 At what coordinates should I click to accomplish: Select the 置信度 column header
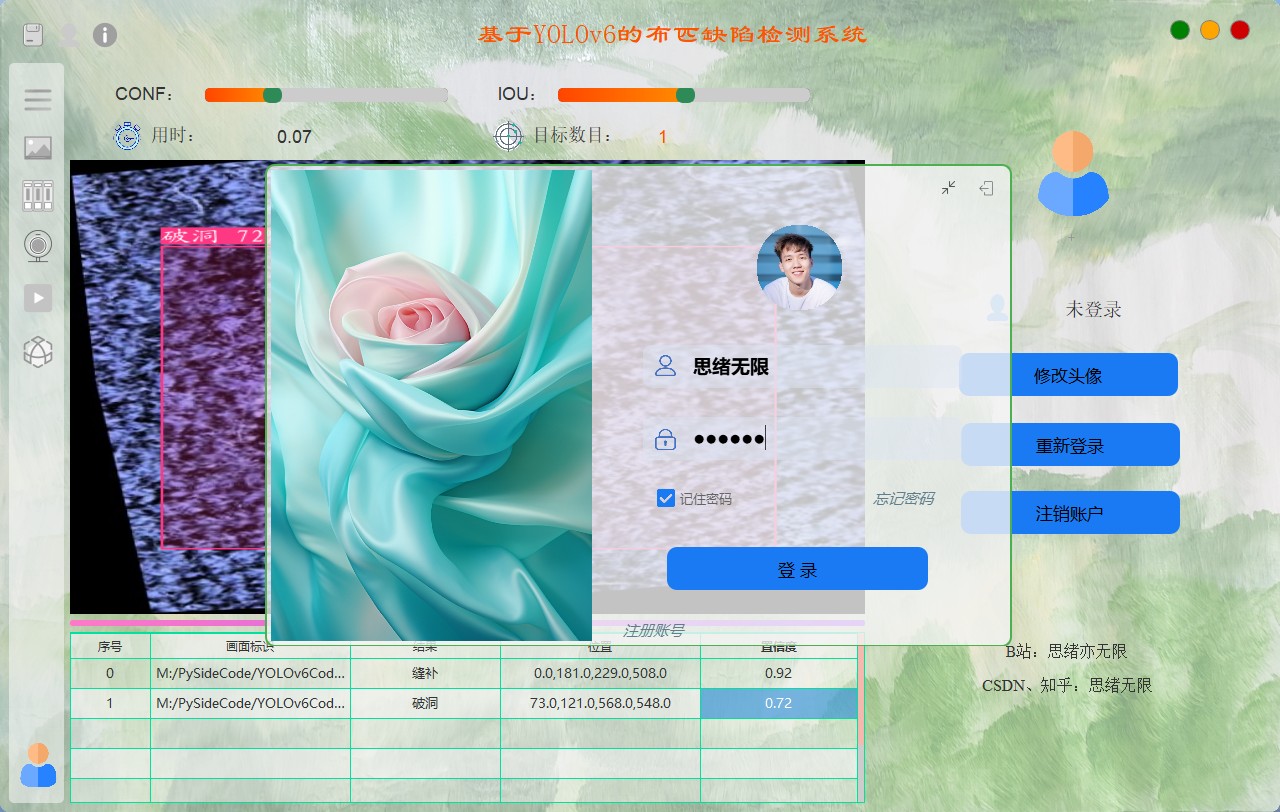(778, 646)
